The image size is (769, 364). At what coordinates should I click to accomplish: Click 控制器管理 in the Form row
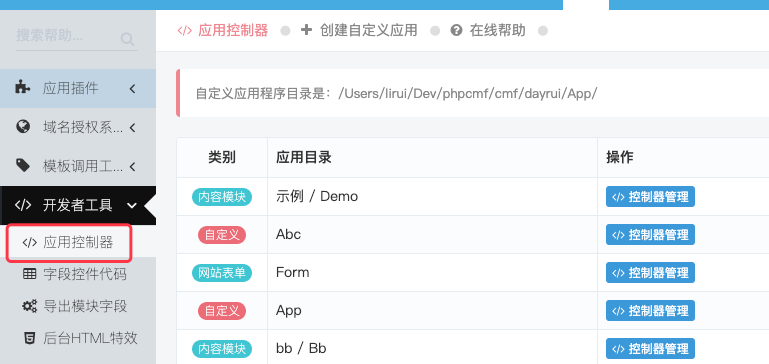650,273
